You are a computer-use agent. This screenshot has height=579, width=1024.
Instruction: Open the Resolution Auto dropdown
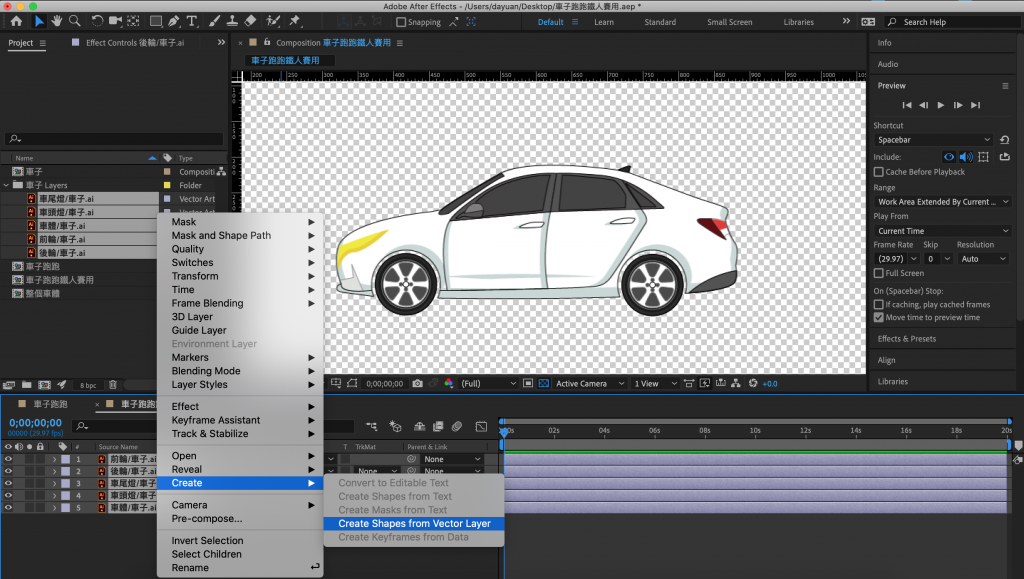coord(982,259)
